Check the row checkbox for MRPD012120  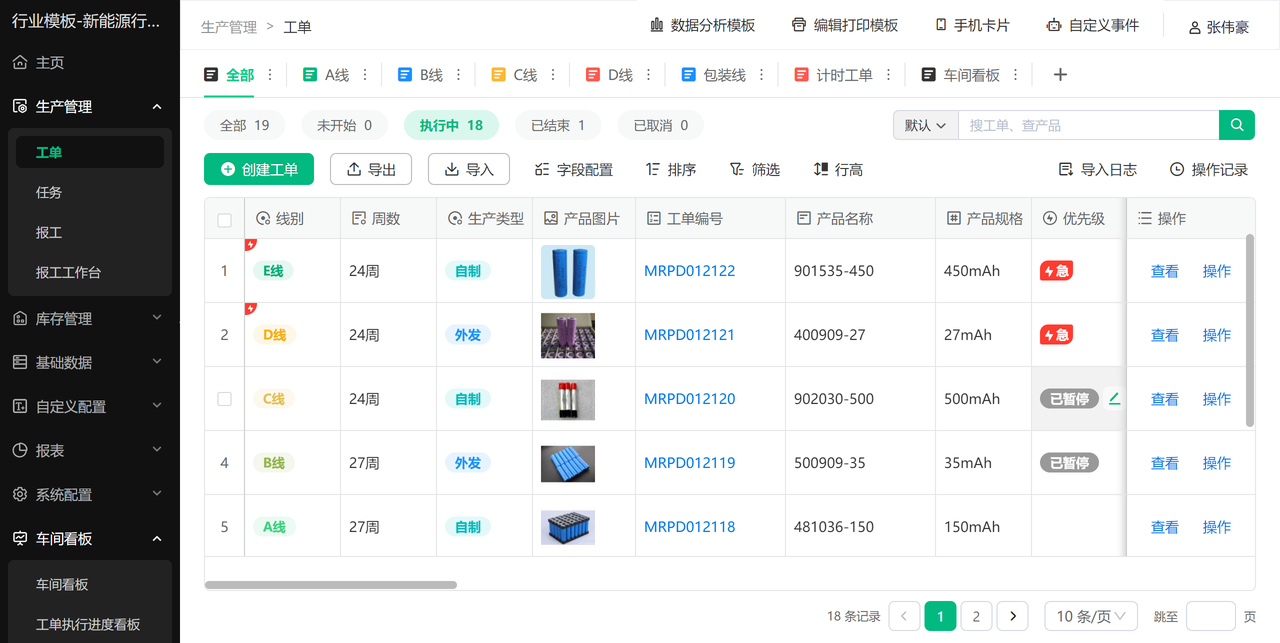(224, 398)
